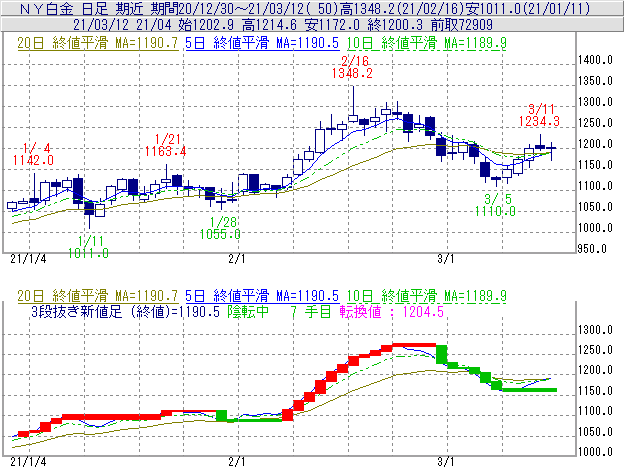
Task: Click the 1/21 1163.4 high annotation
Action: click(x=166, y=145)
